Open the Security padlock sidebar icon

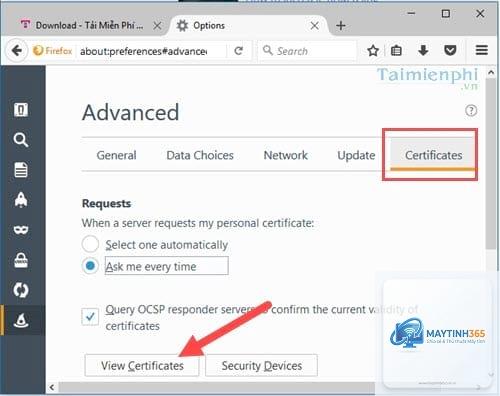[21, 260]
